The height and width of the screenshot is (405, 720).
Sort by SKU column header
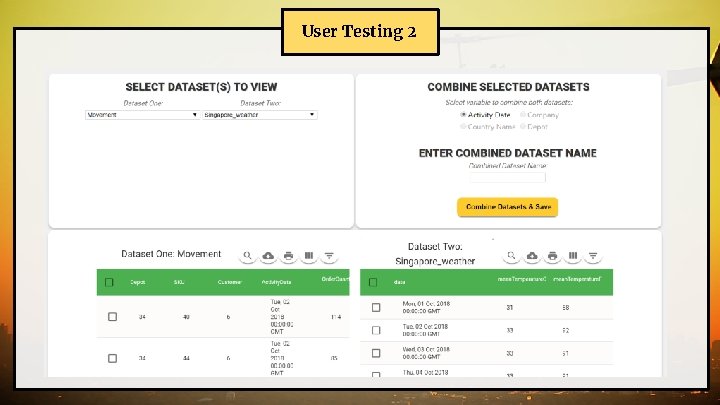[x=179, y=282]
